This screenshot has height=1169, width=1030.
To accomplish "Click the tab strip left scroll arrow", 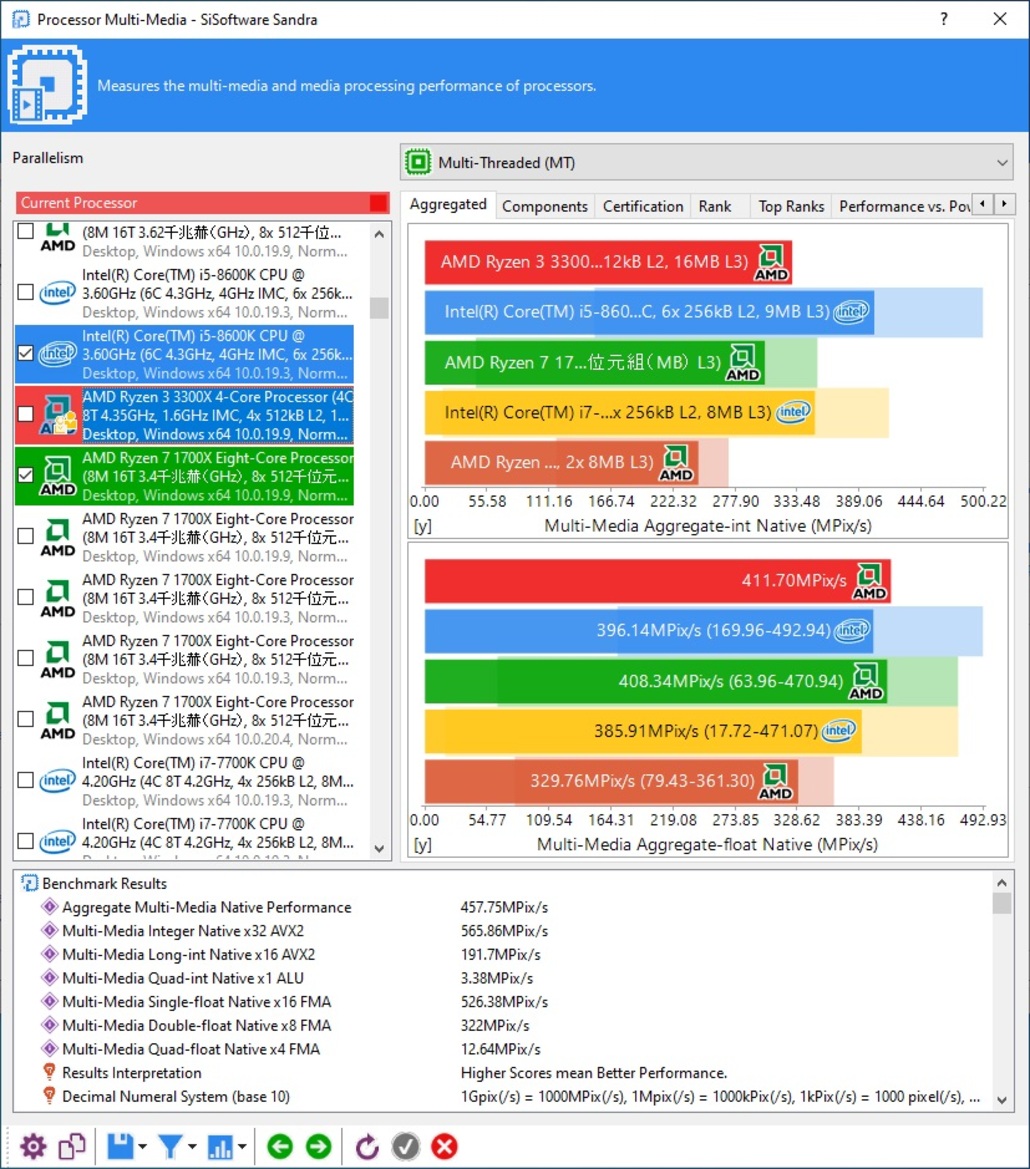I will tap(983, 204).
